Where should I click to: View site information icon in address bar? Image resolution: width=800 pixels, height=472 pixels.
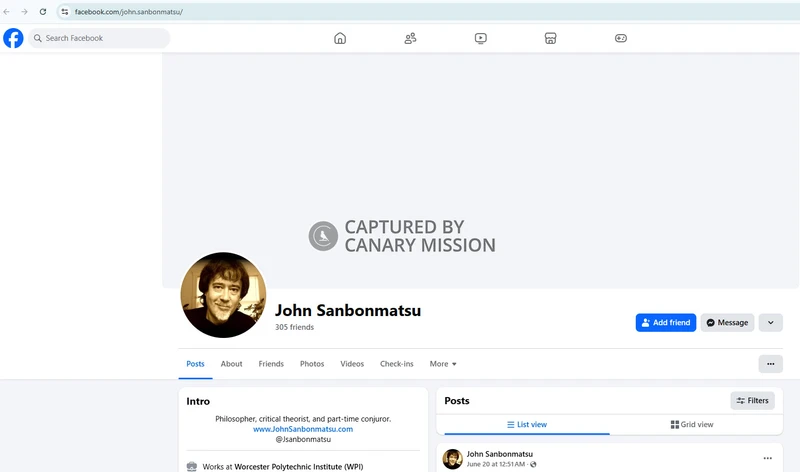point(65,12)
